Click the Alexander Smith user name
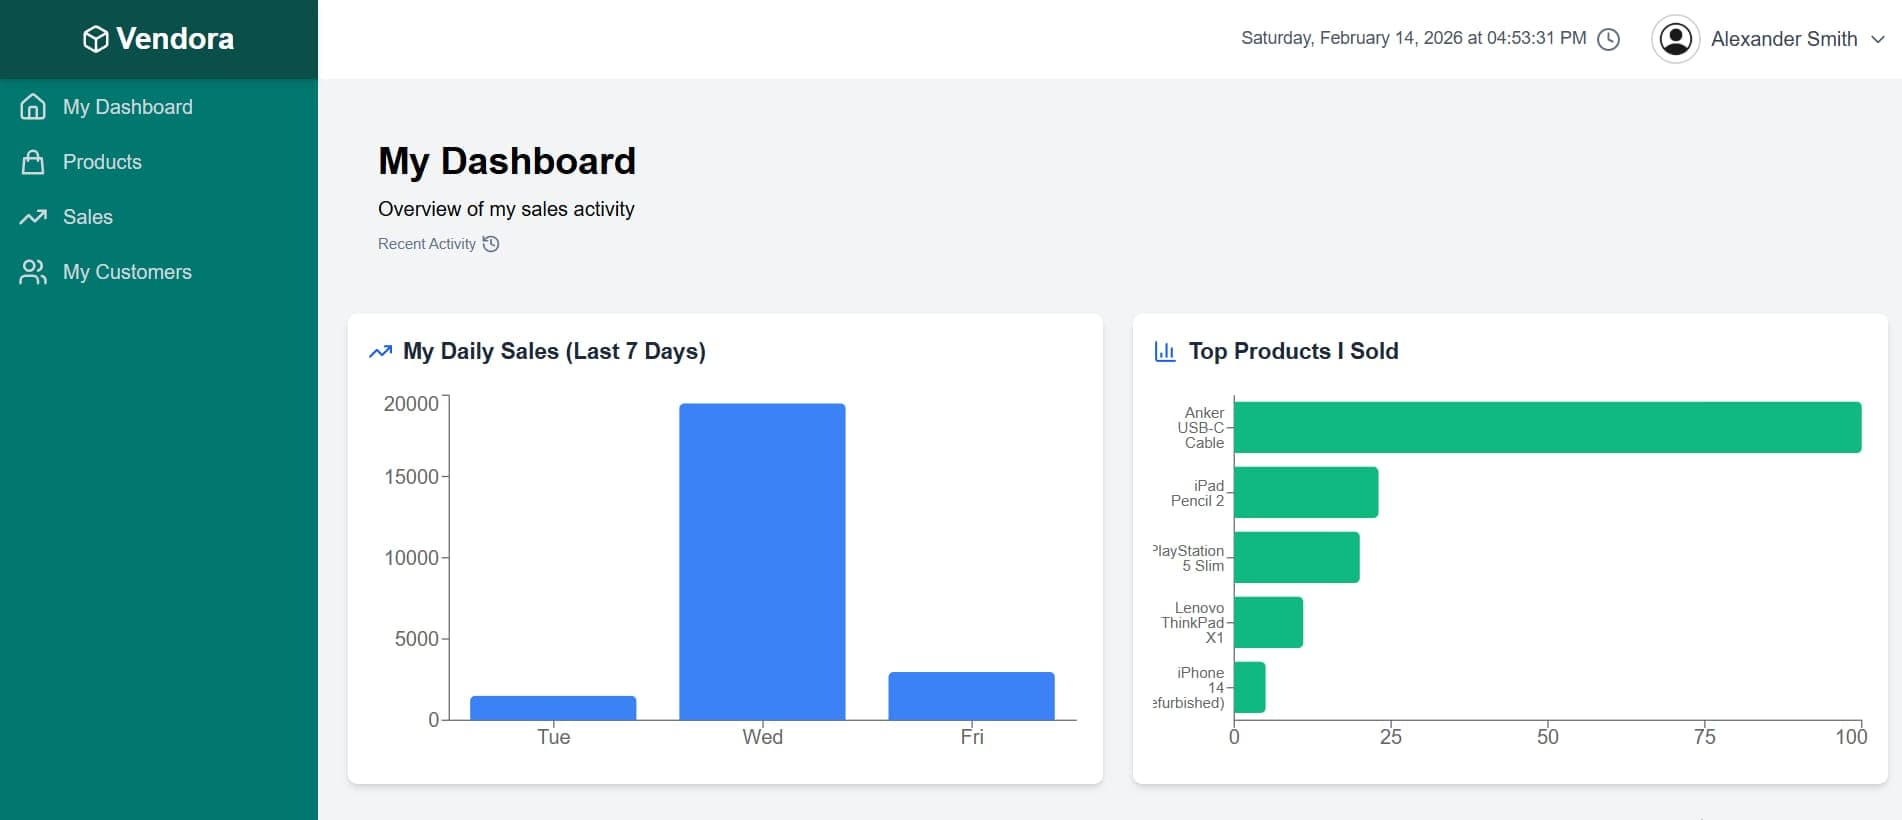Viewport: 1902px width, 820px height. coord(1784,39)
